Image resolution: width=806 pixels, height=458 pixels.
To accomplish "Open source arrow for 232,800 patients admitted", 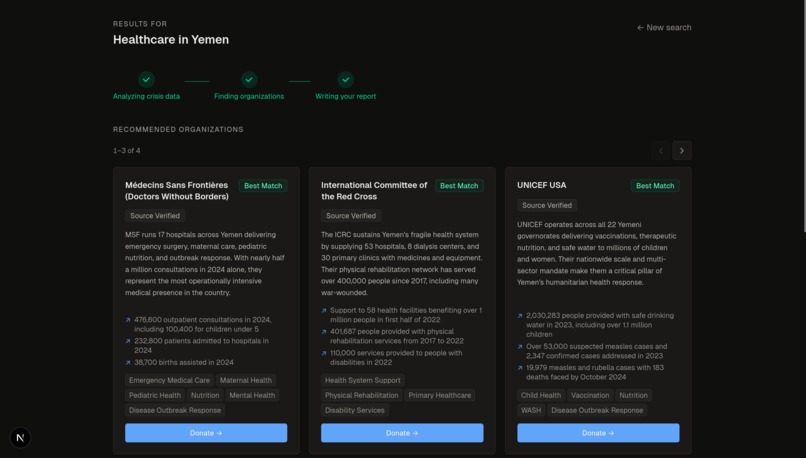I will [128, 341].
